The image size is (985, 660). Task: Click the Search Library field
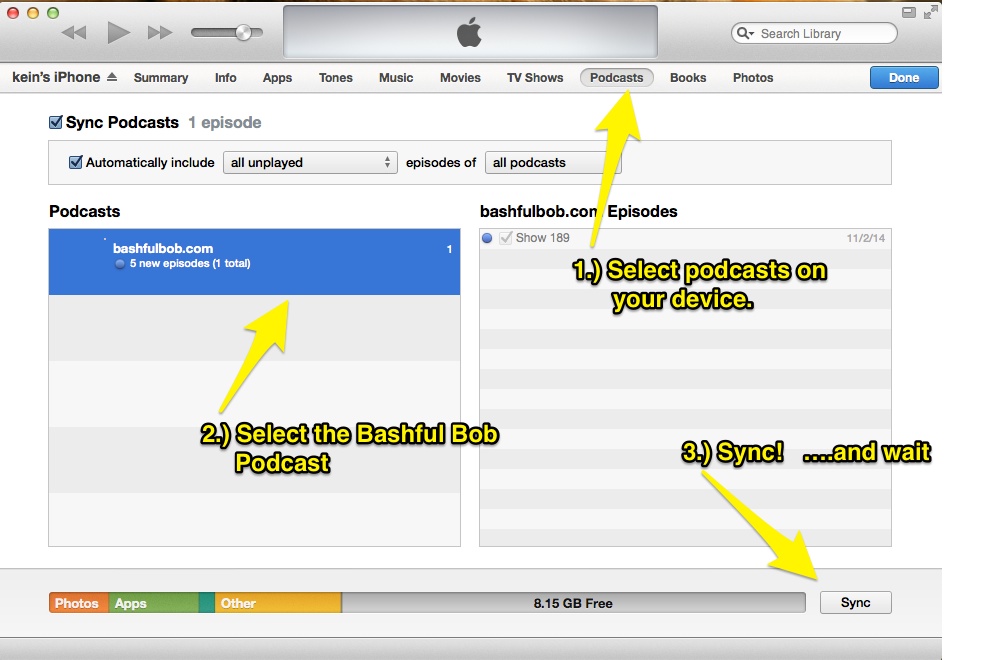click(x=814, y=33)
